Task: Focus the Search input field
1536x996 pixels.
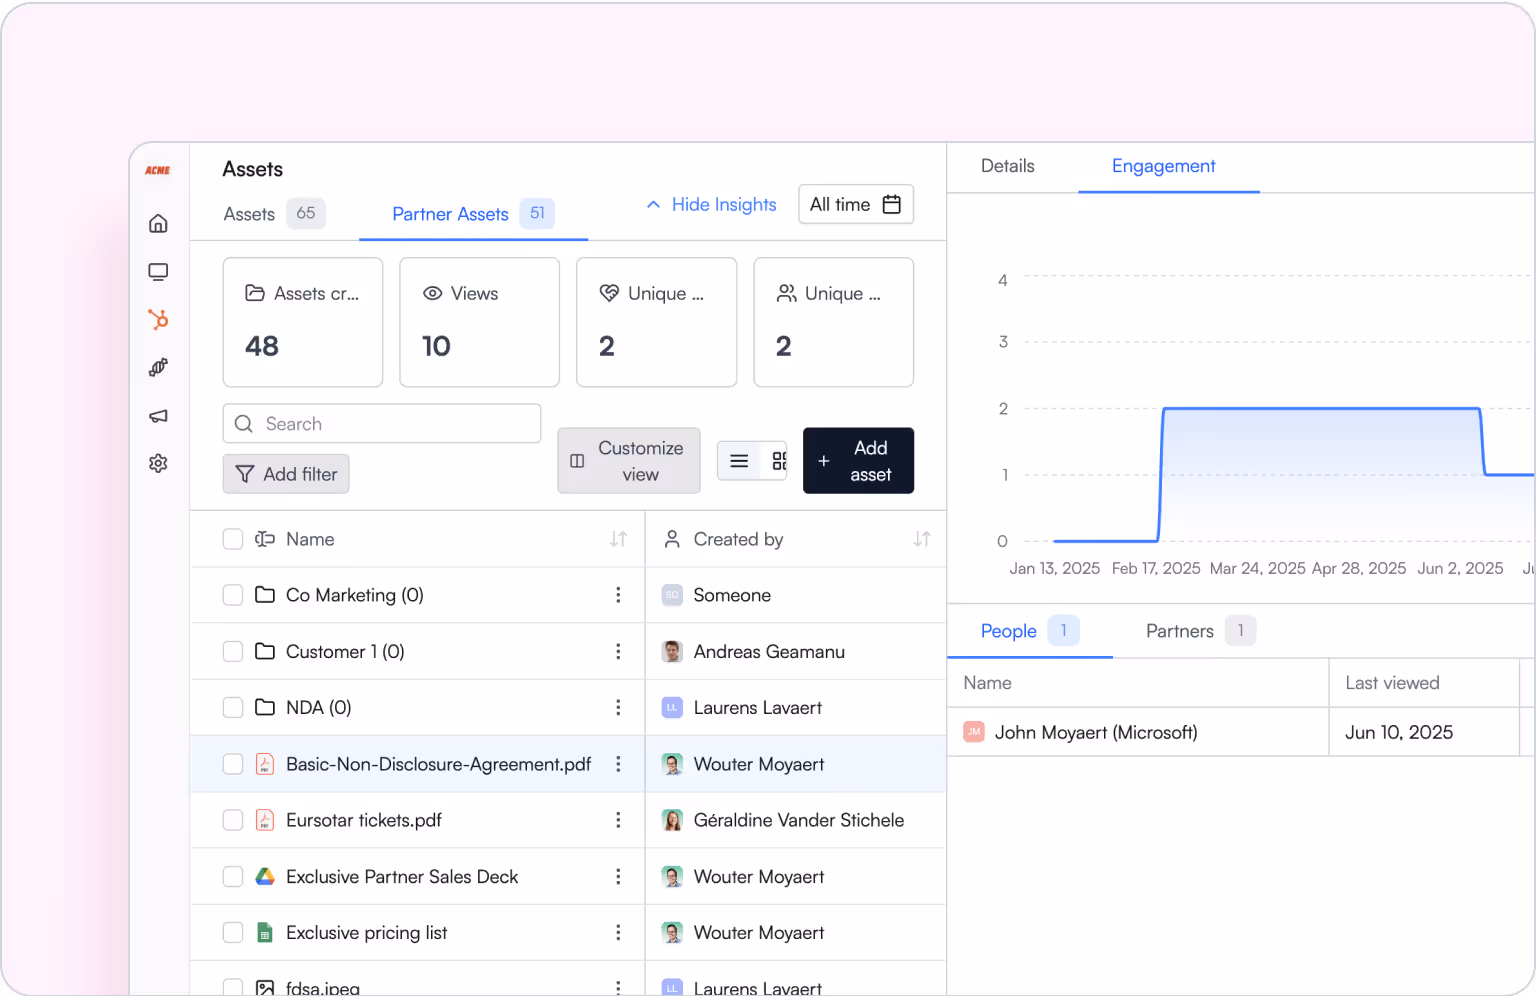Action: coord(382,424)
